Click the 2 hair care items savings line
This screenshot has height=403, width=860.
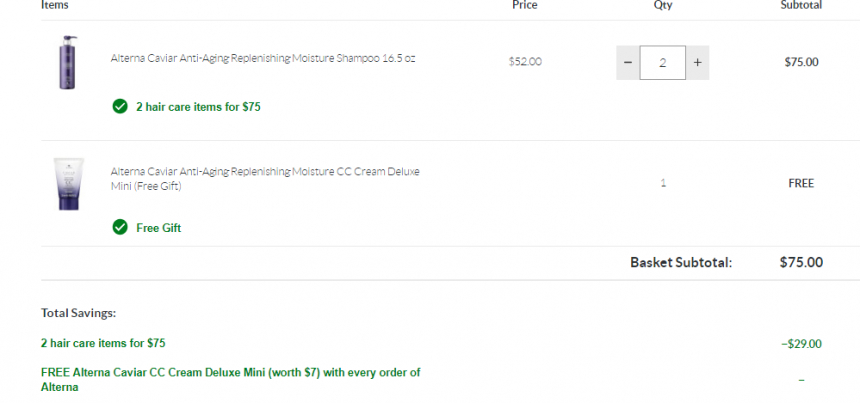click(103, 343)
